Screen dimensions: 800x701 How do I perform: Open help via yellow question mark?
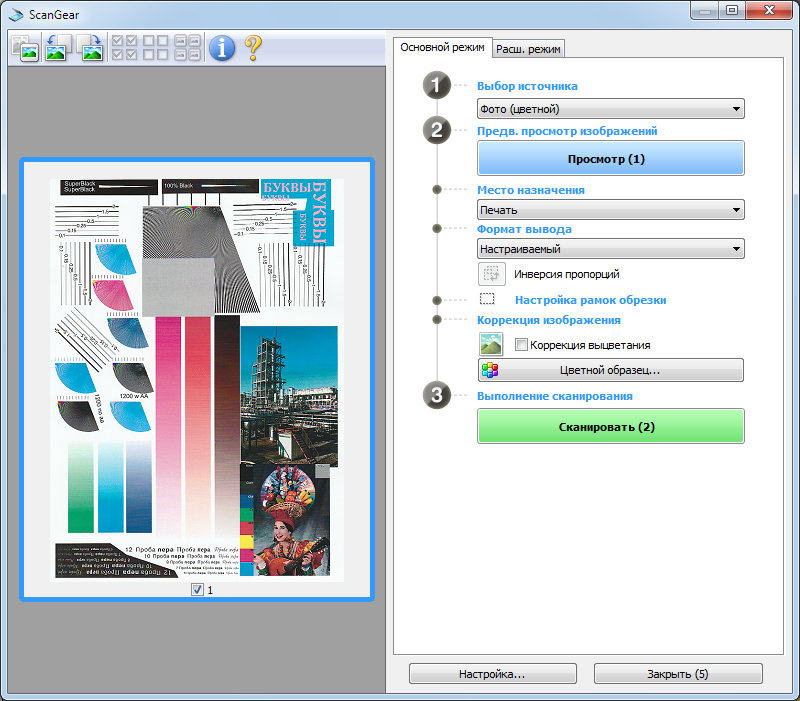pos(253,48)
